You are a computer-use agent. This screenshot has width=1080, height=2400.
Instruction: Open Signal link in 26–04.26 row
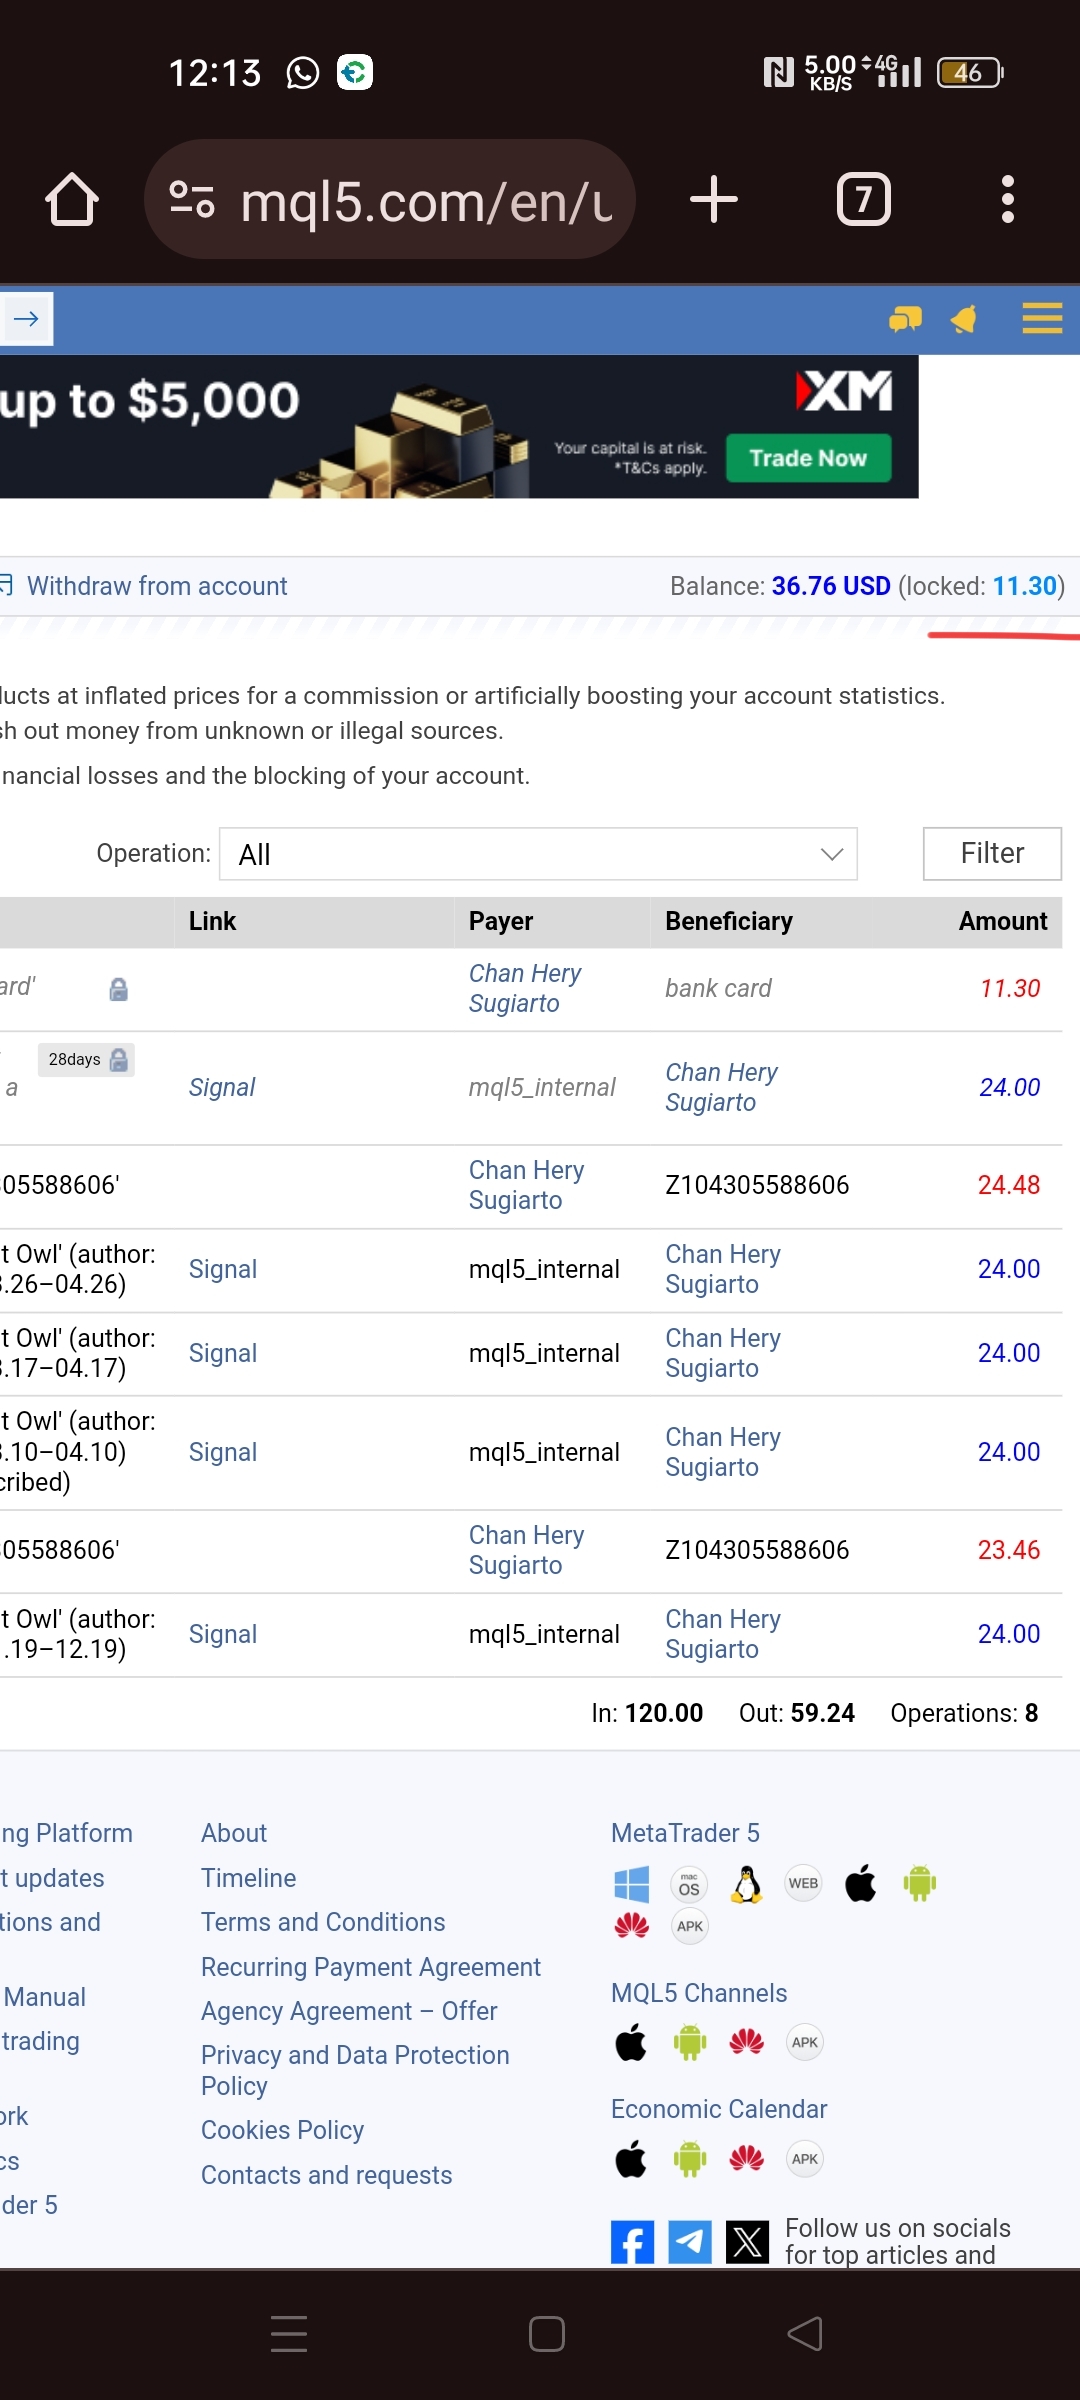point(223,1270)
